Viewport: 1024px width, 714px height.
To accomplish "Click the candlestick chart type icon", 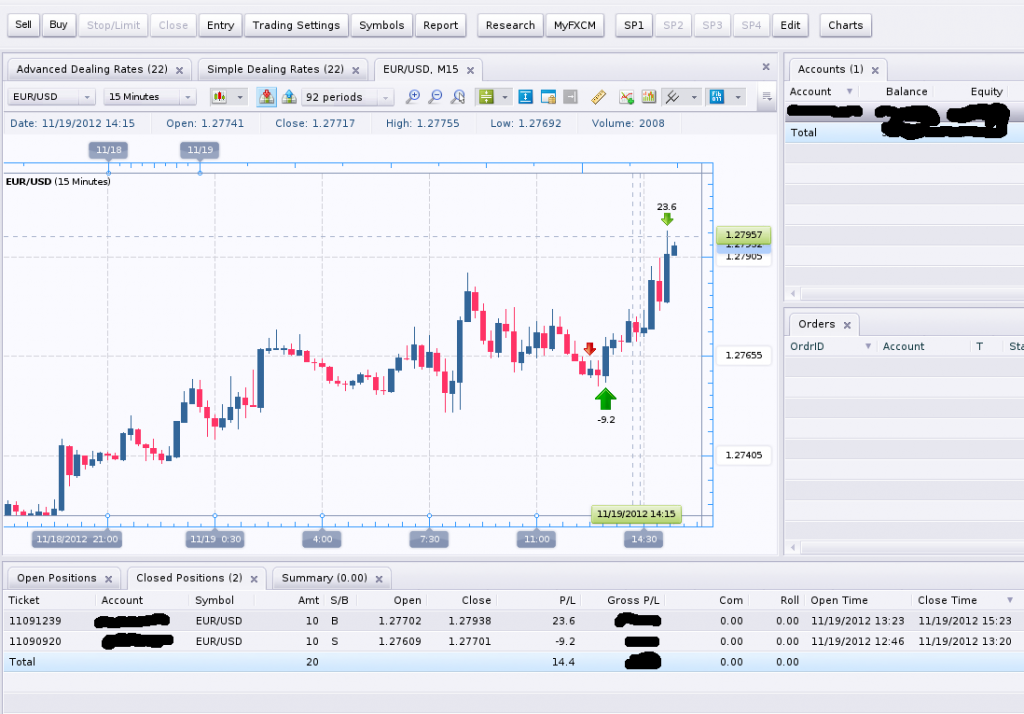I will (x=217, y=97).
